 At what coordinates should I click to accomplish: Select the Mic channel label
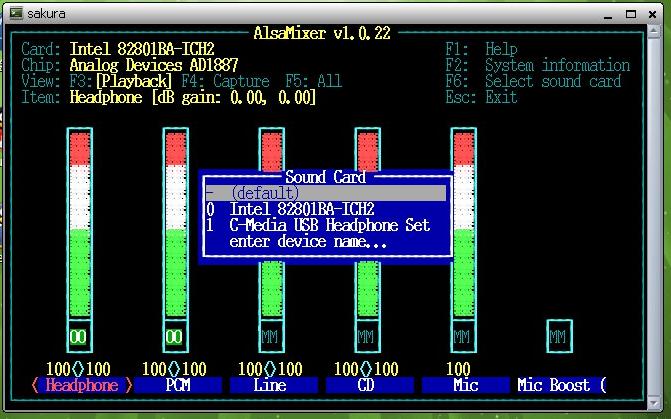point(466,386)
